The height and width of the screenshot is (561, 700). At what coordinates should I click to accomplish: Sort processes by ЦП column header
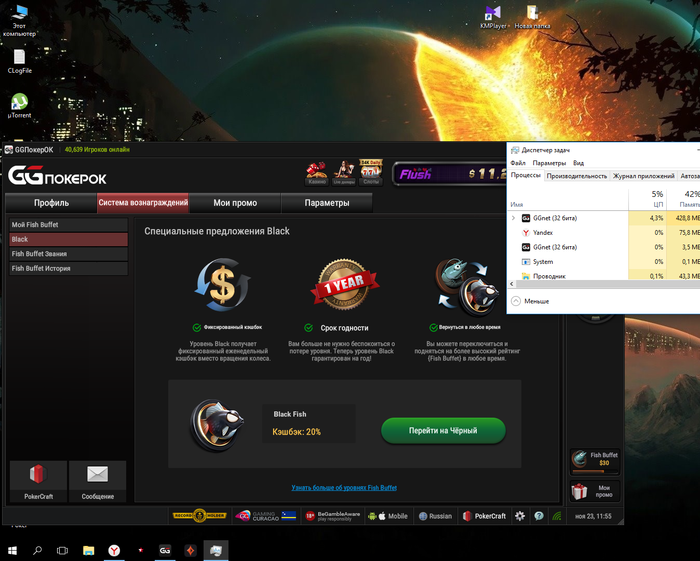647,199
